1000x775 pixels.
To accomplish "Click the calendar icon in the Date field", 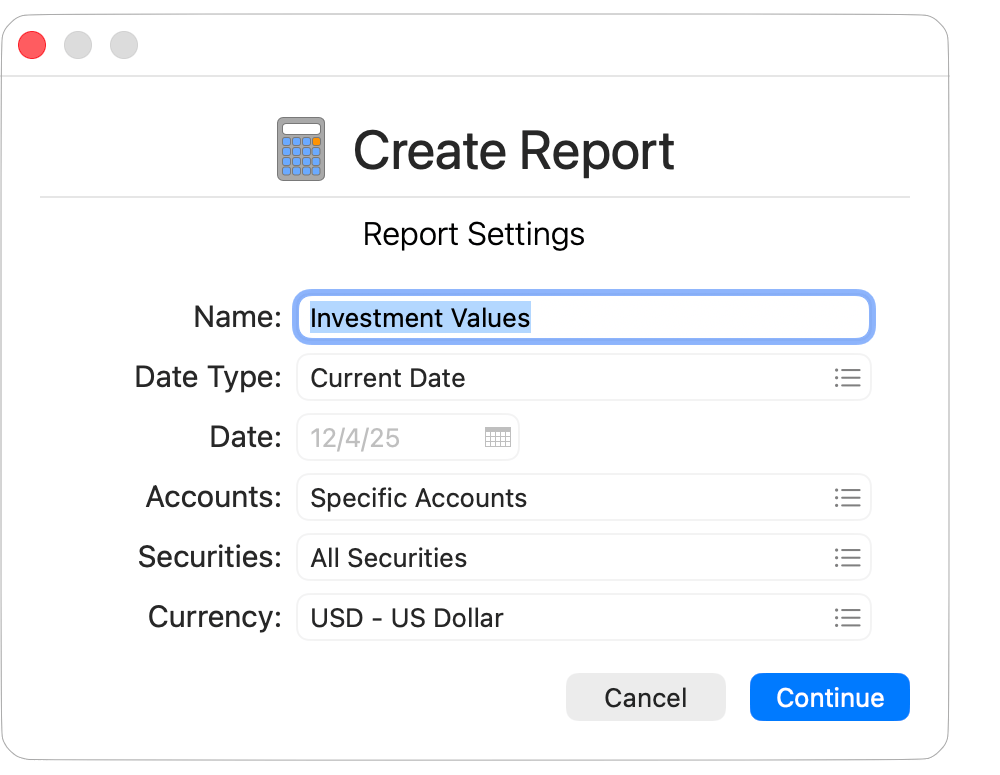I will tap(497, 437).
